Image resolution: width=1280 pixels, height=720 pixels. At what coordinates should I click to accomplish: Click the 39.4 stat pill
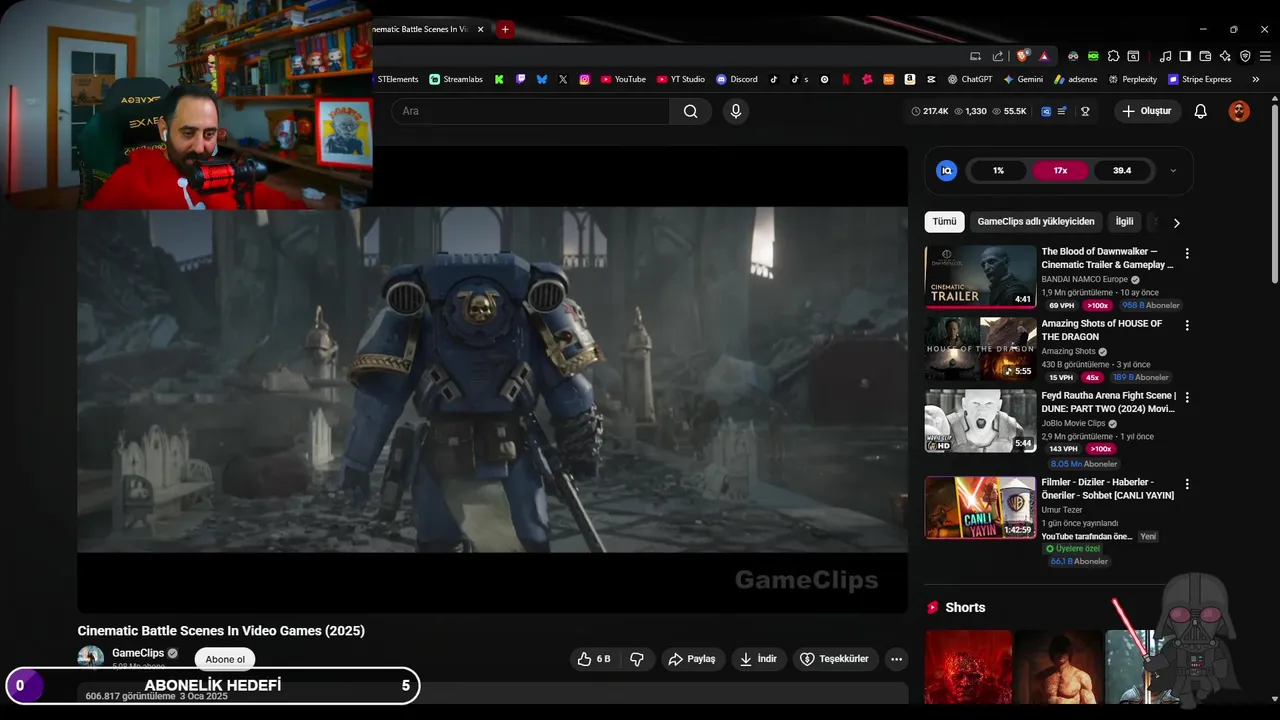pyautogui.click(x=1122, y=171)
